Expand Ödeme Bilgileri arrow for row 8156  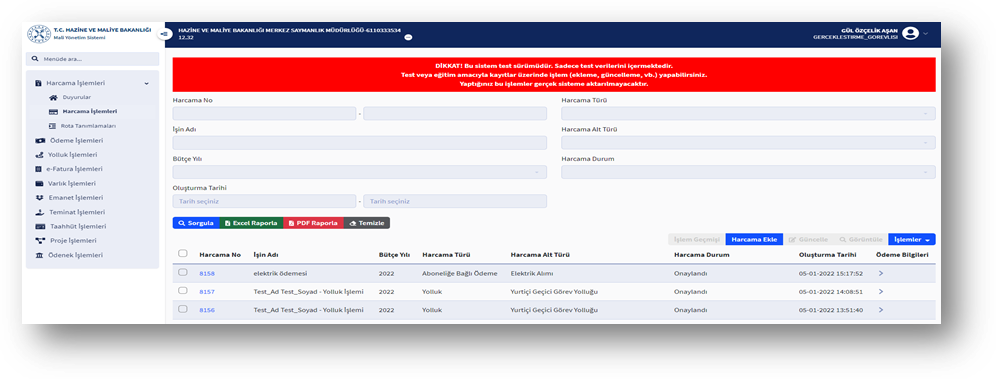[x=881, y=310]
